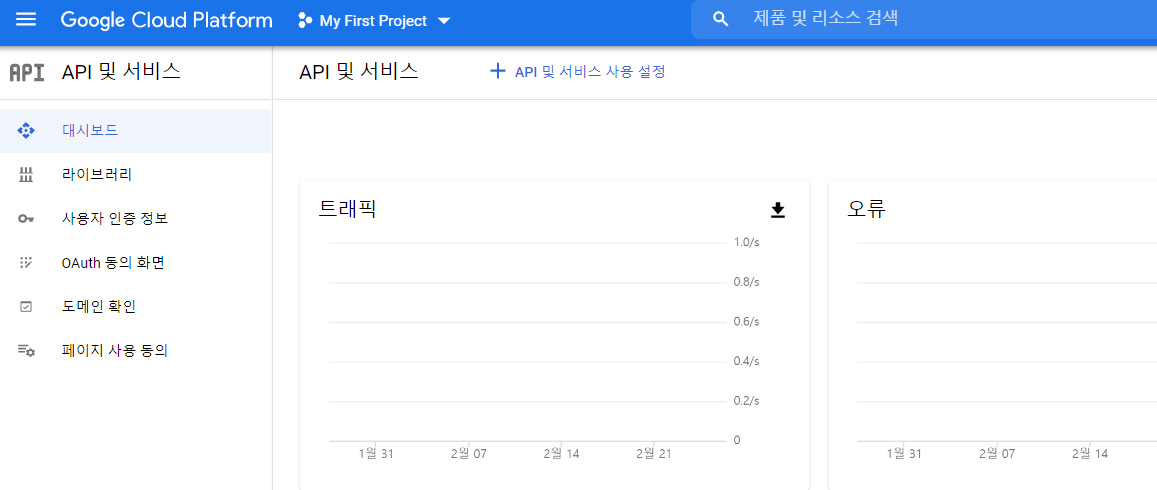Click the Google Cloud Platform logo link
1157x490 pixels.
(x=166, y=20)
